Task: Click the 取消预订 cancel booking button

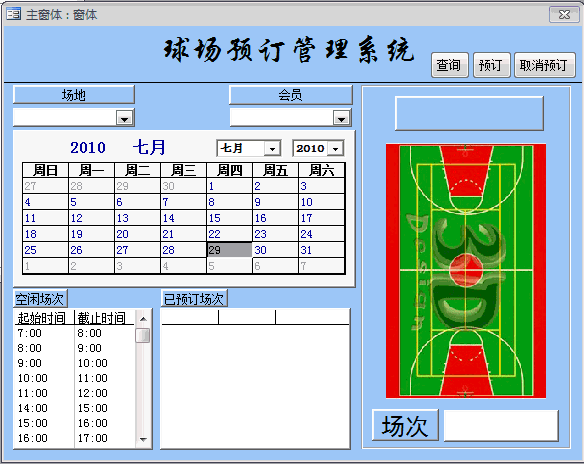Action: (x=544, y=65)
